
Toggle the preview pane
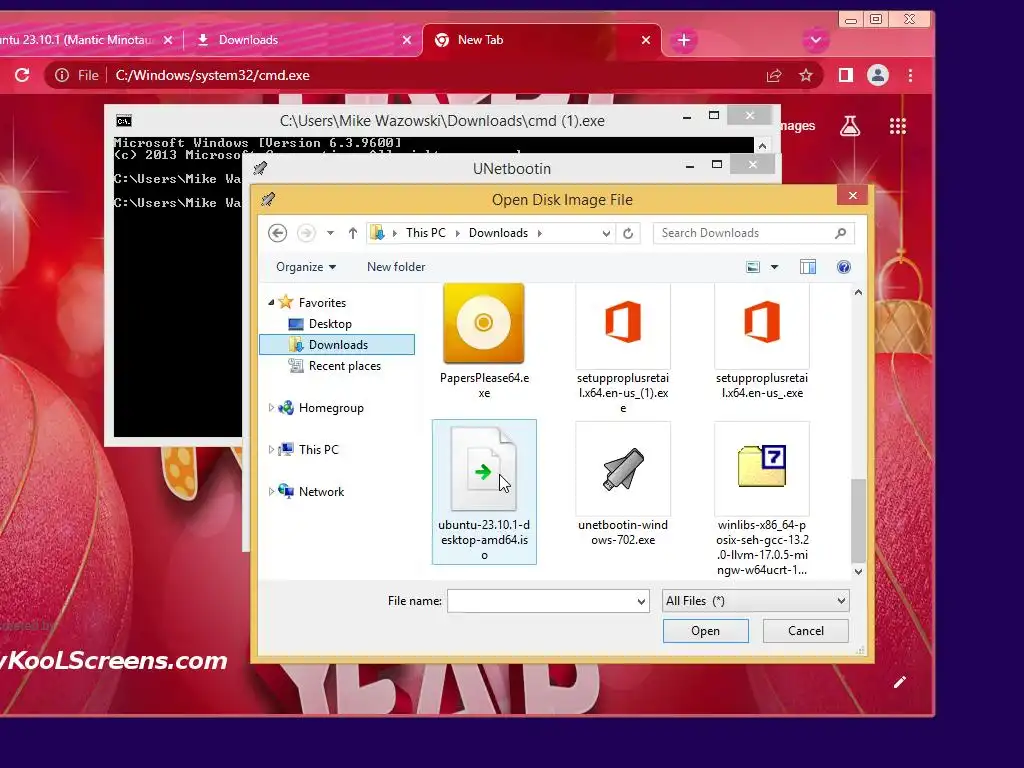click(x=808, y=267)
